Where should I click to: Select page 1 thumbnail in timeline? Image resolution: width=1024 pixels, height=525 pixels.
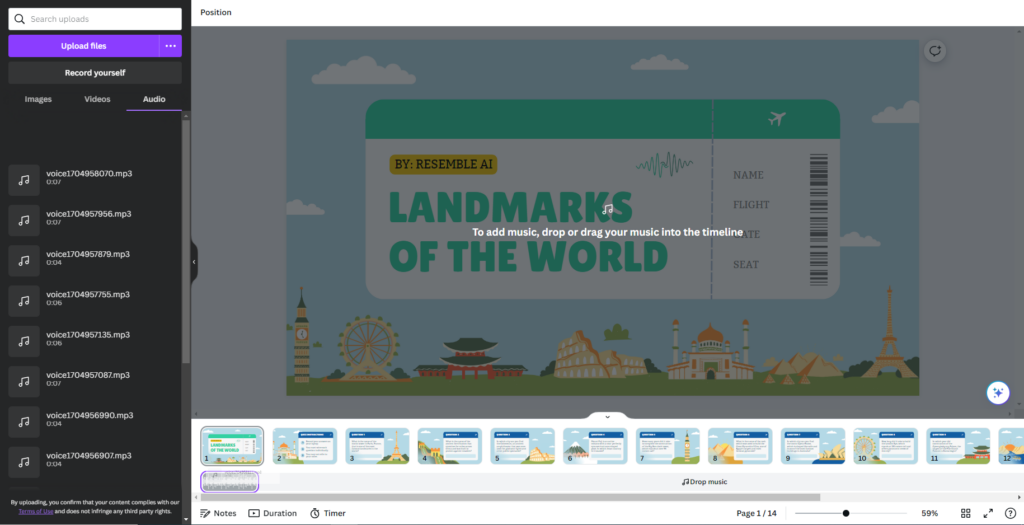click(232, 446)
